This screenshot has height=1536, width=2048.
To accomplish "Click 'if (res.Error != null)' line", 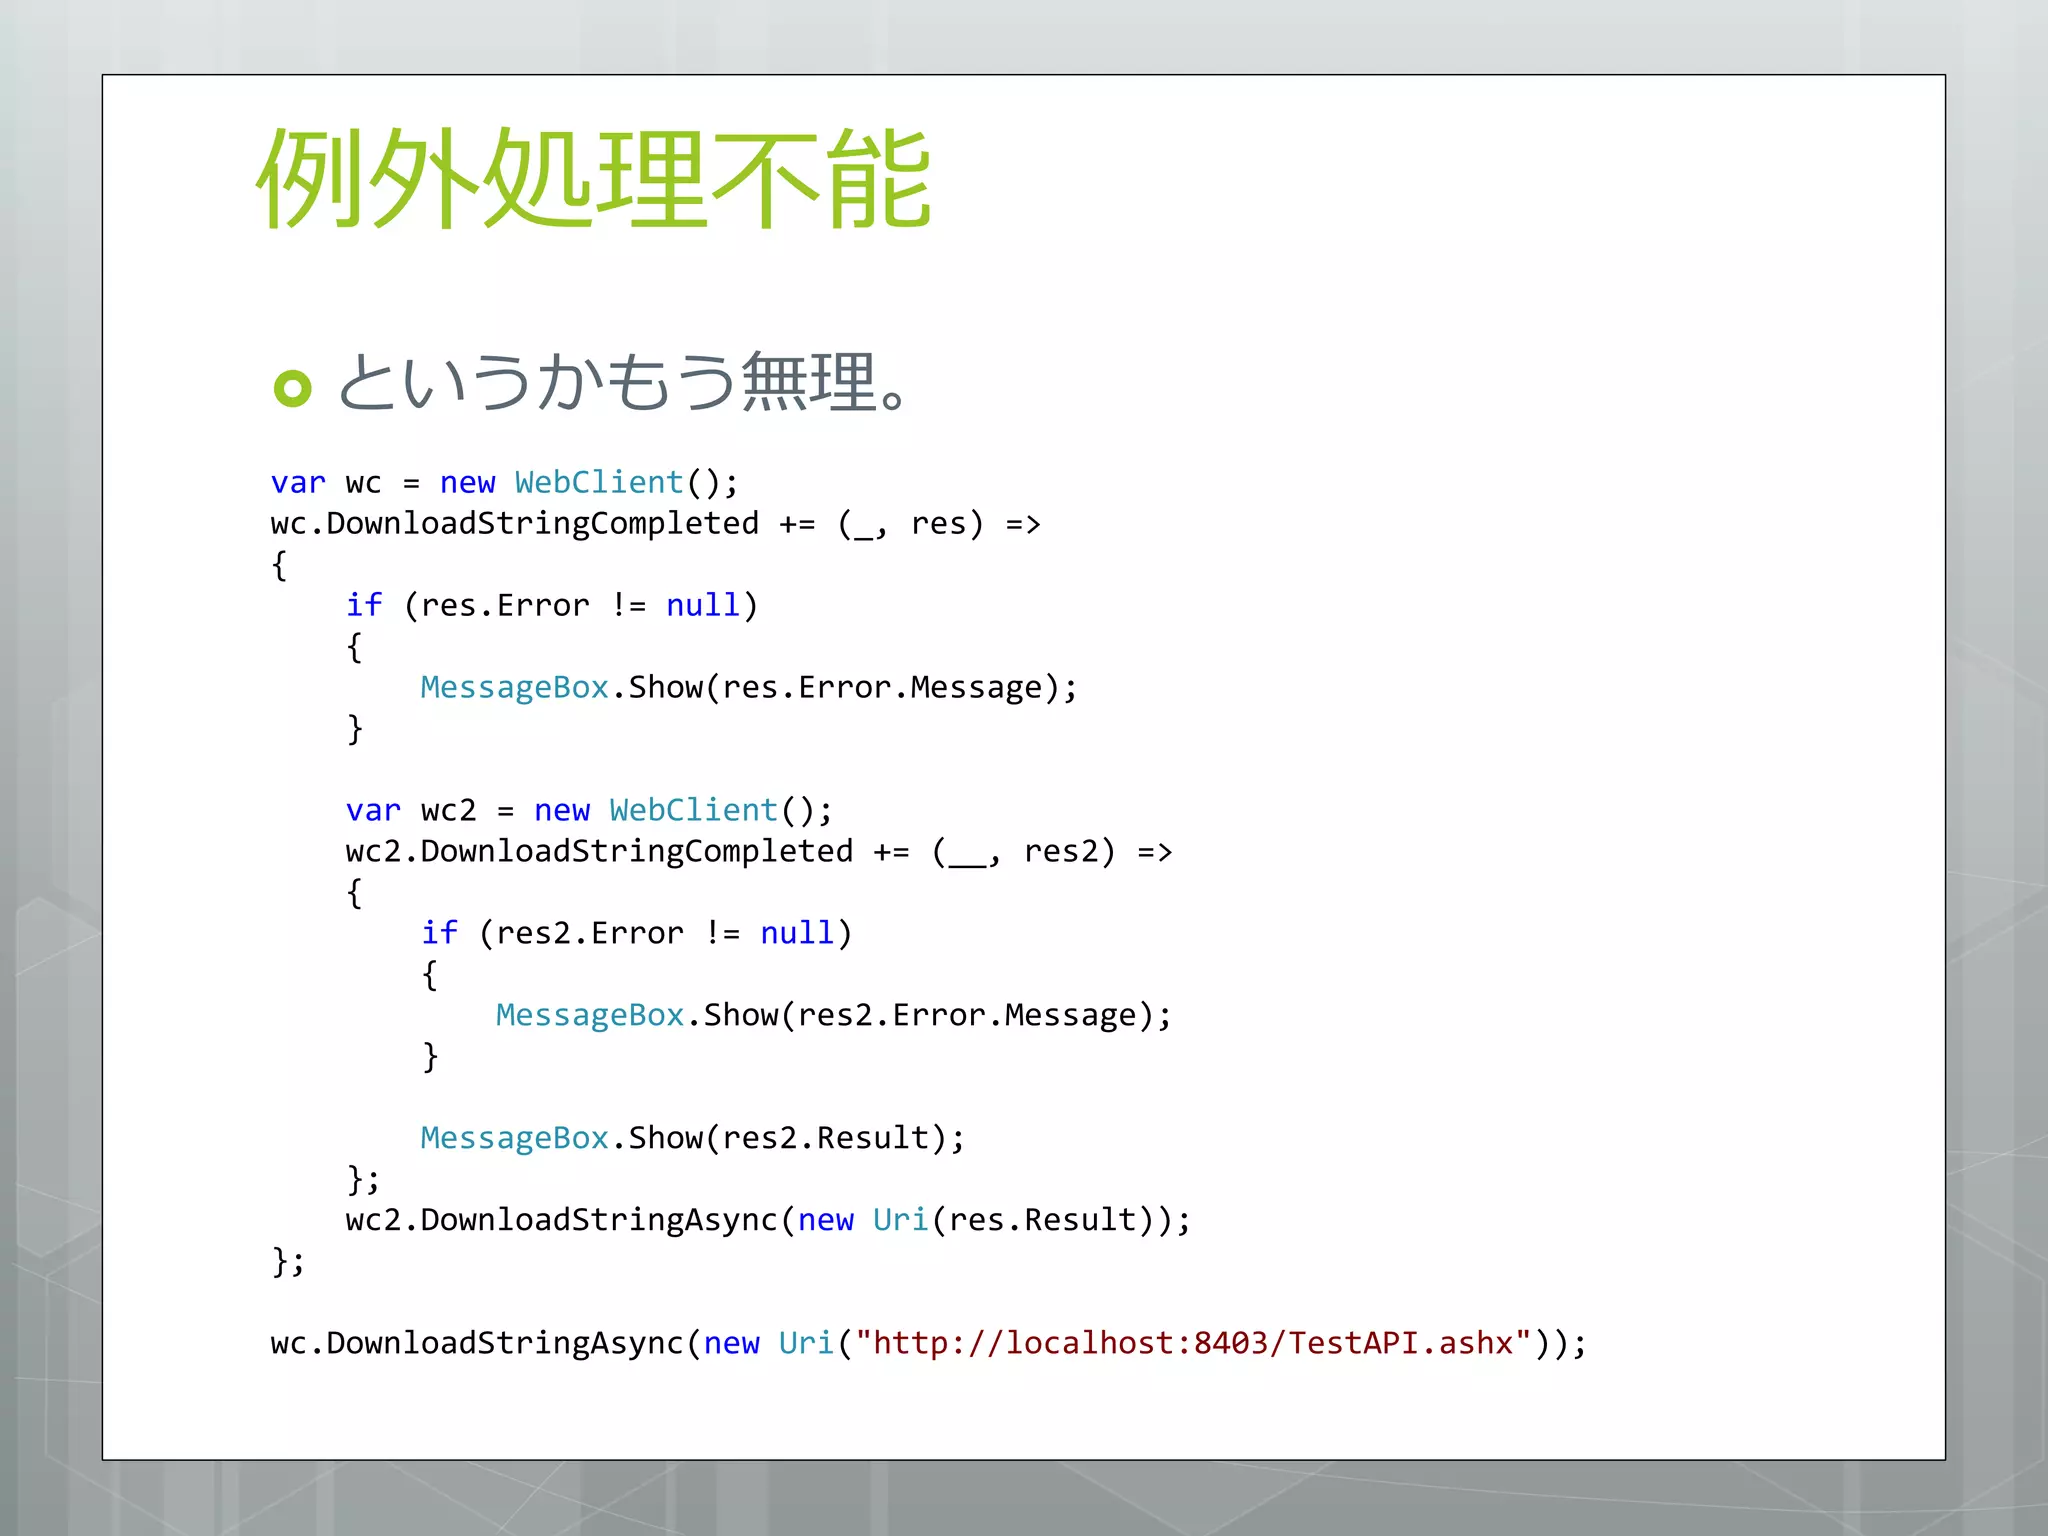I will [x=552, y=606].
